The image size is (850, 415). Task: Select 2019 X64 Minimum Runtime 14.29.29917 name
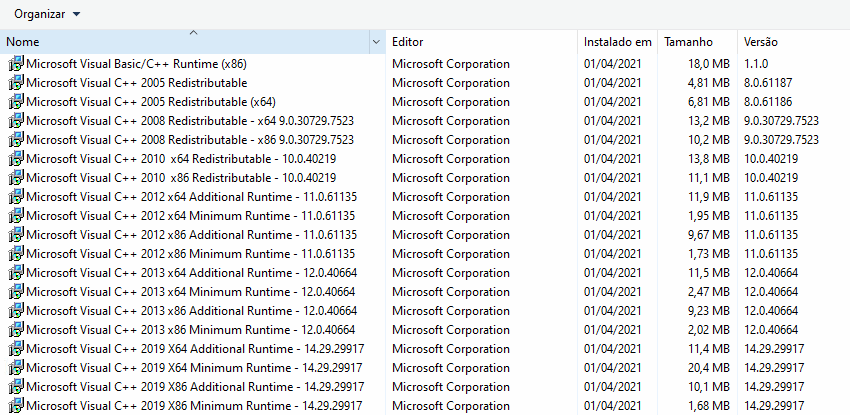pos(194,368)
